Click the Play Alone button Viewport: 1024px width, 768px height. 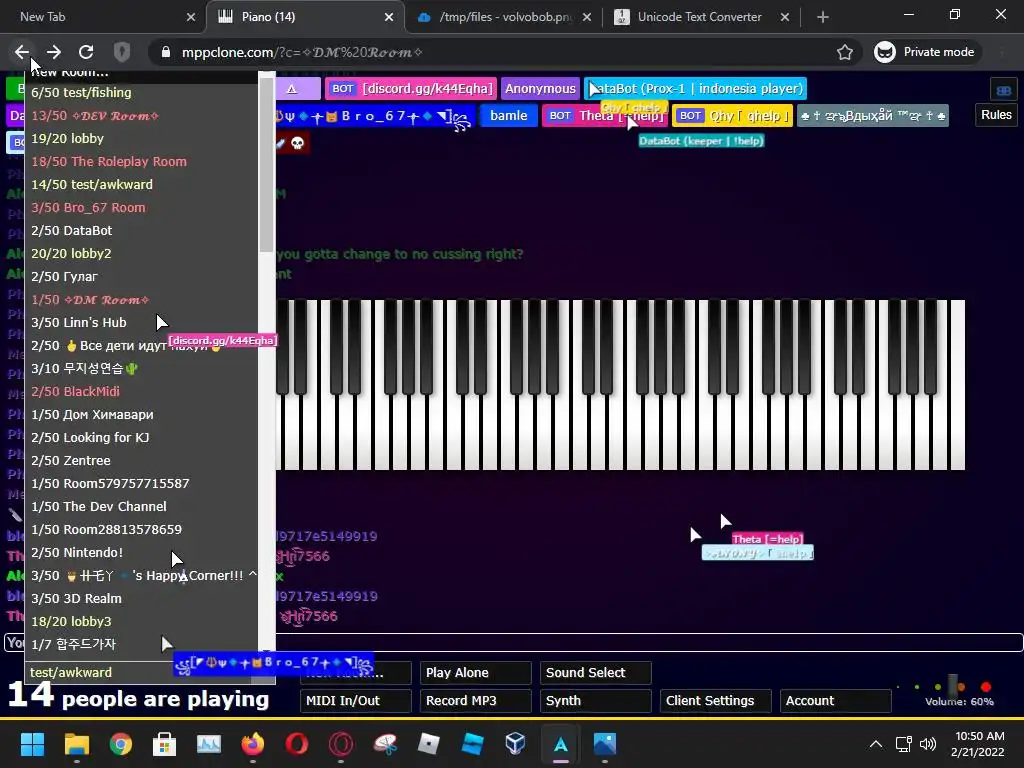(x=475, y=673)
